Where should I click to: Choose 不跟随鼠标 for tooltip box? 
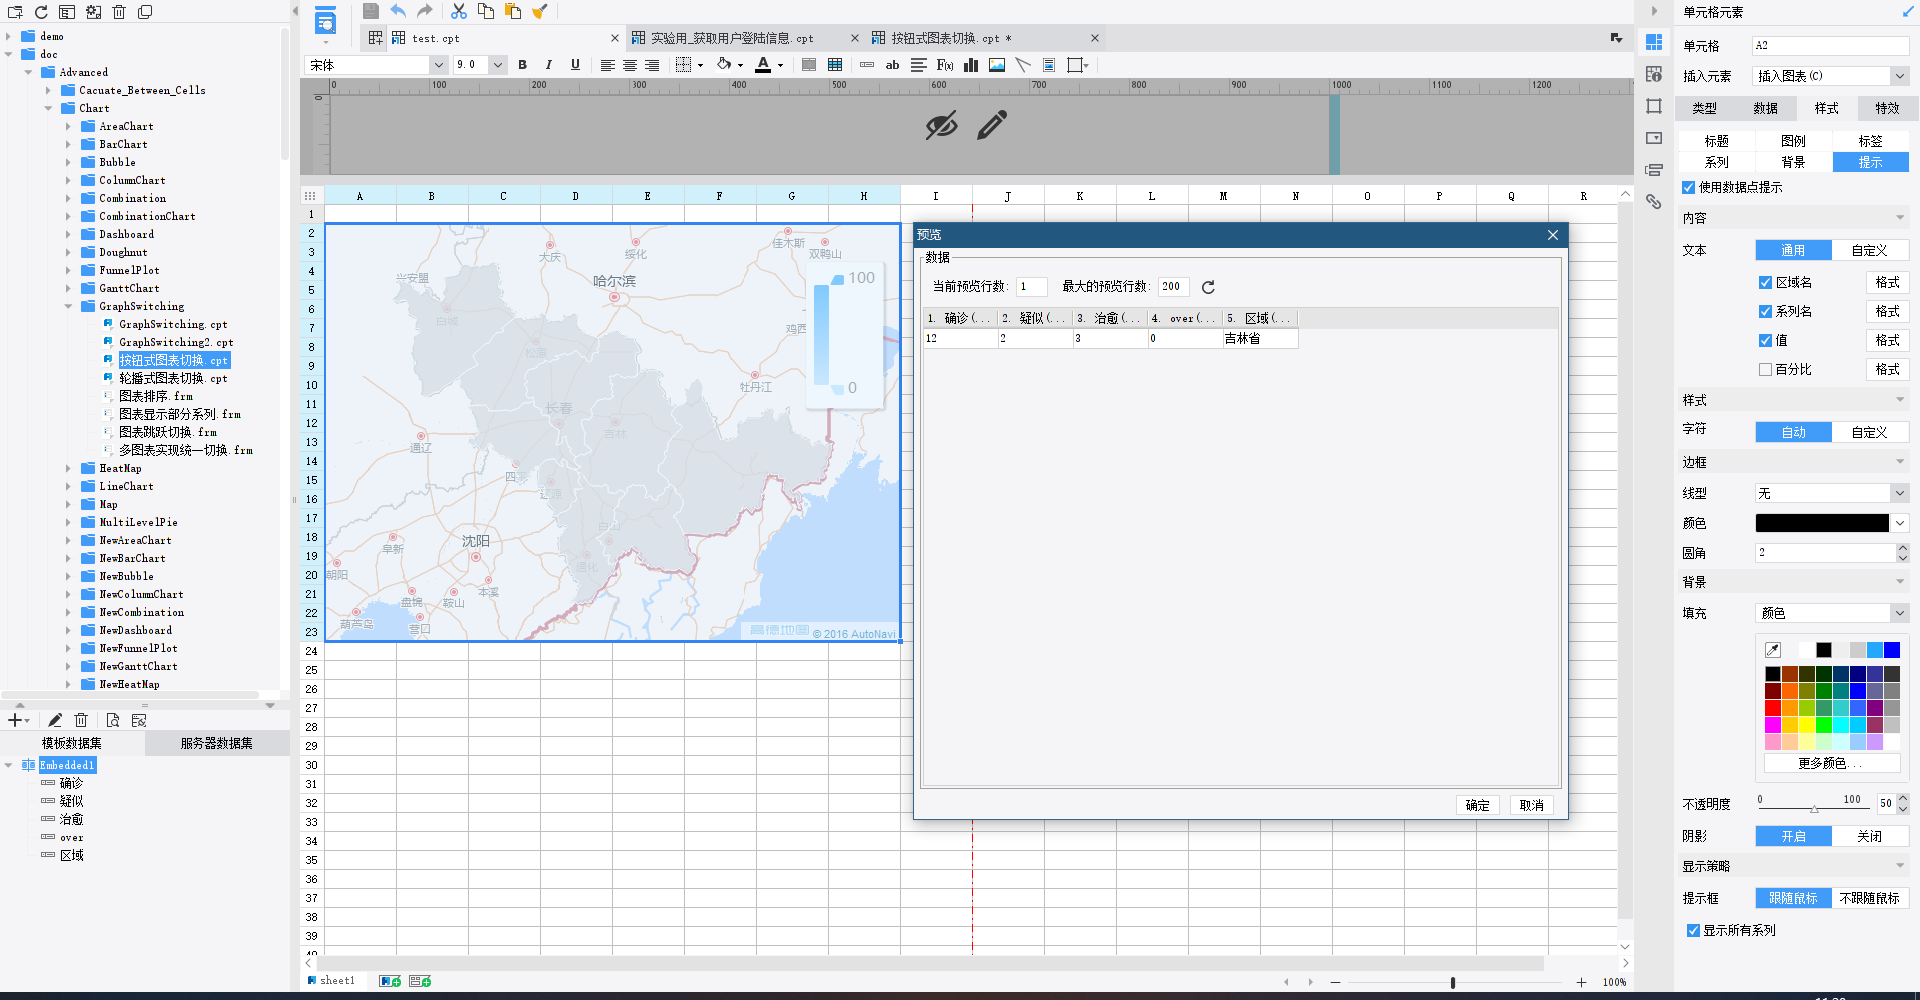tap(1870, 898)
